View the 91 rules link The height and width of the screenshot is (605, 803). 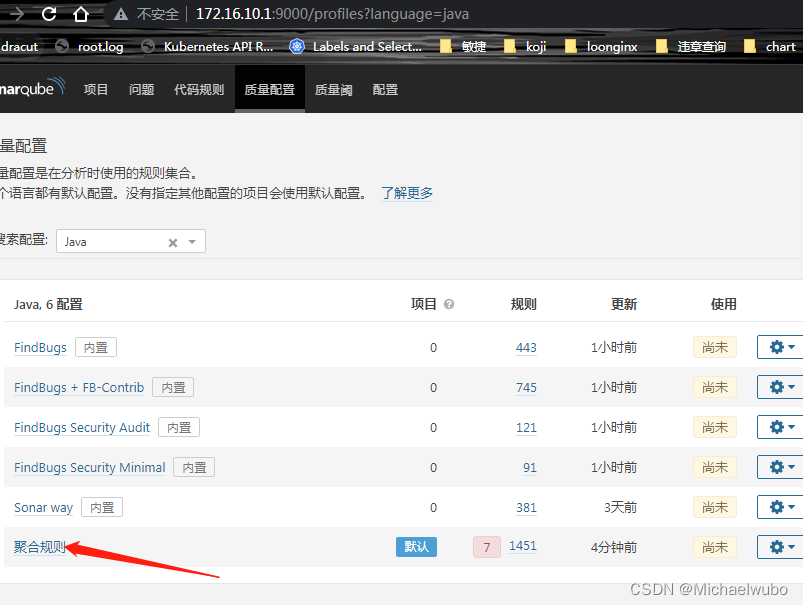tap(530, 467)
